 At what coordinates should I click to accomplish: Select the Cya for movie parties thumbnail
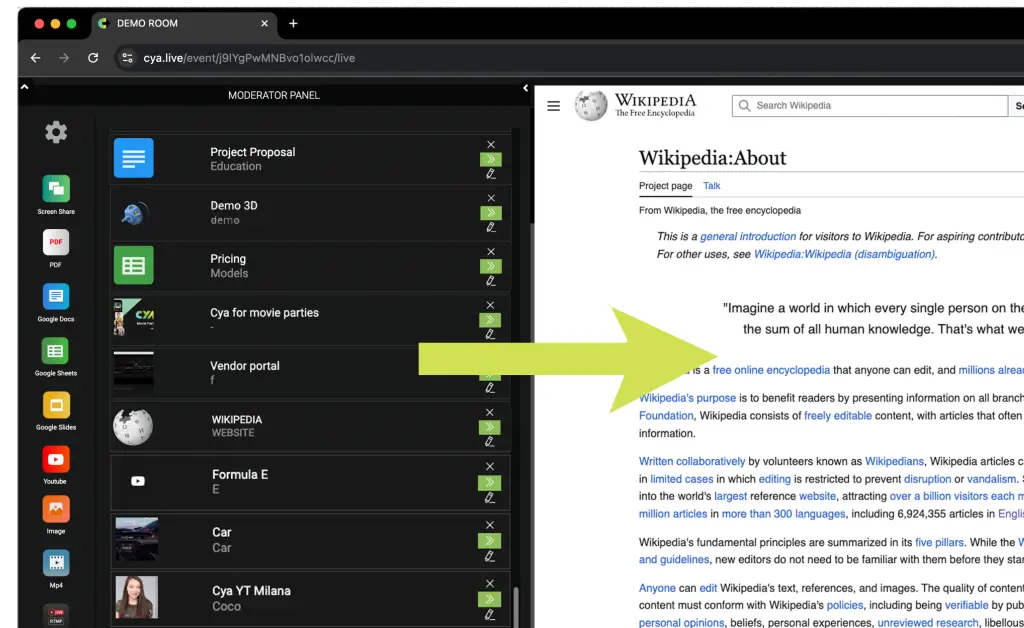tap(134, 317)
